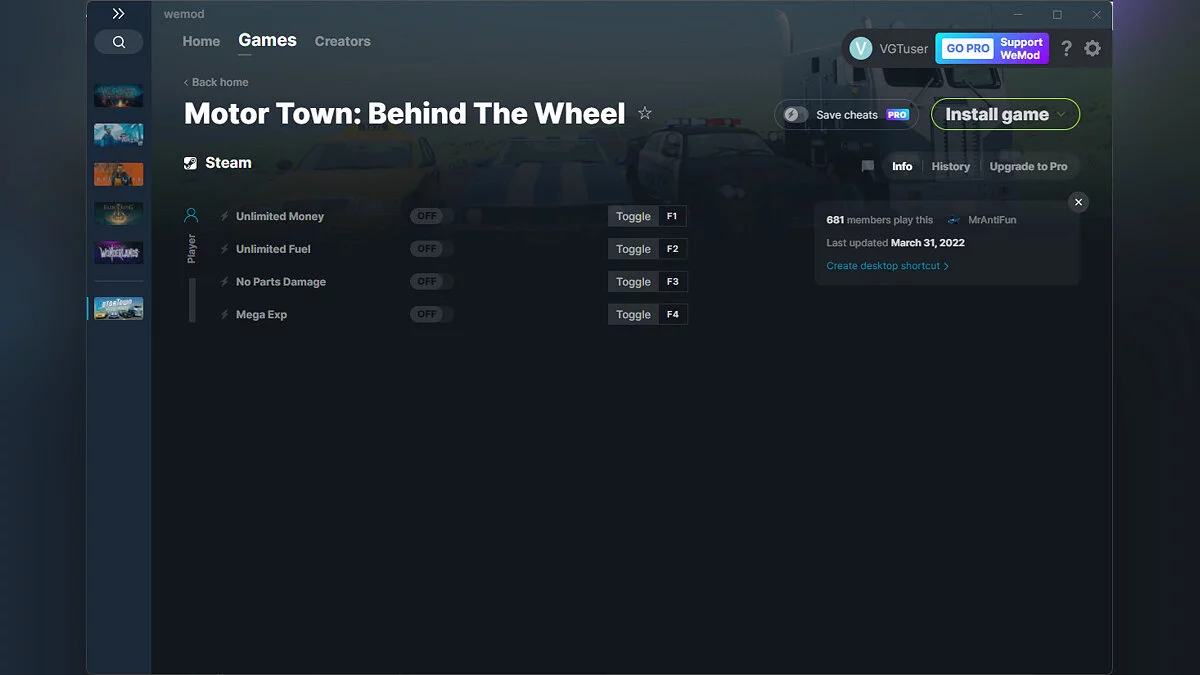The width and height of the screenshot is (1200, 675).
Task: Favorite Motor Town using the star icon
Action: pyautogui.click(x=645, y=113)
